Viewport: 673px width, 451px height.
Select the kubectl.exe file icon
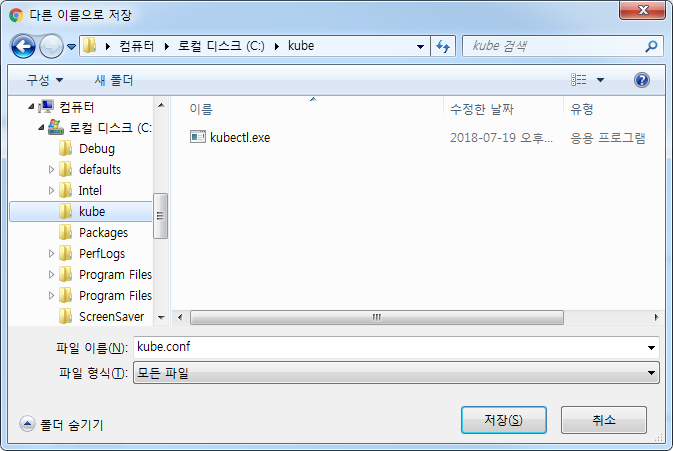pyautogui.click(x=198, y=137)
